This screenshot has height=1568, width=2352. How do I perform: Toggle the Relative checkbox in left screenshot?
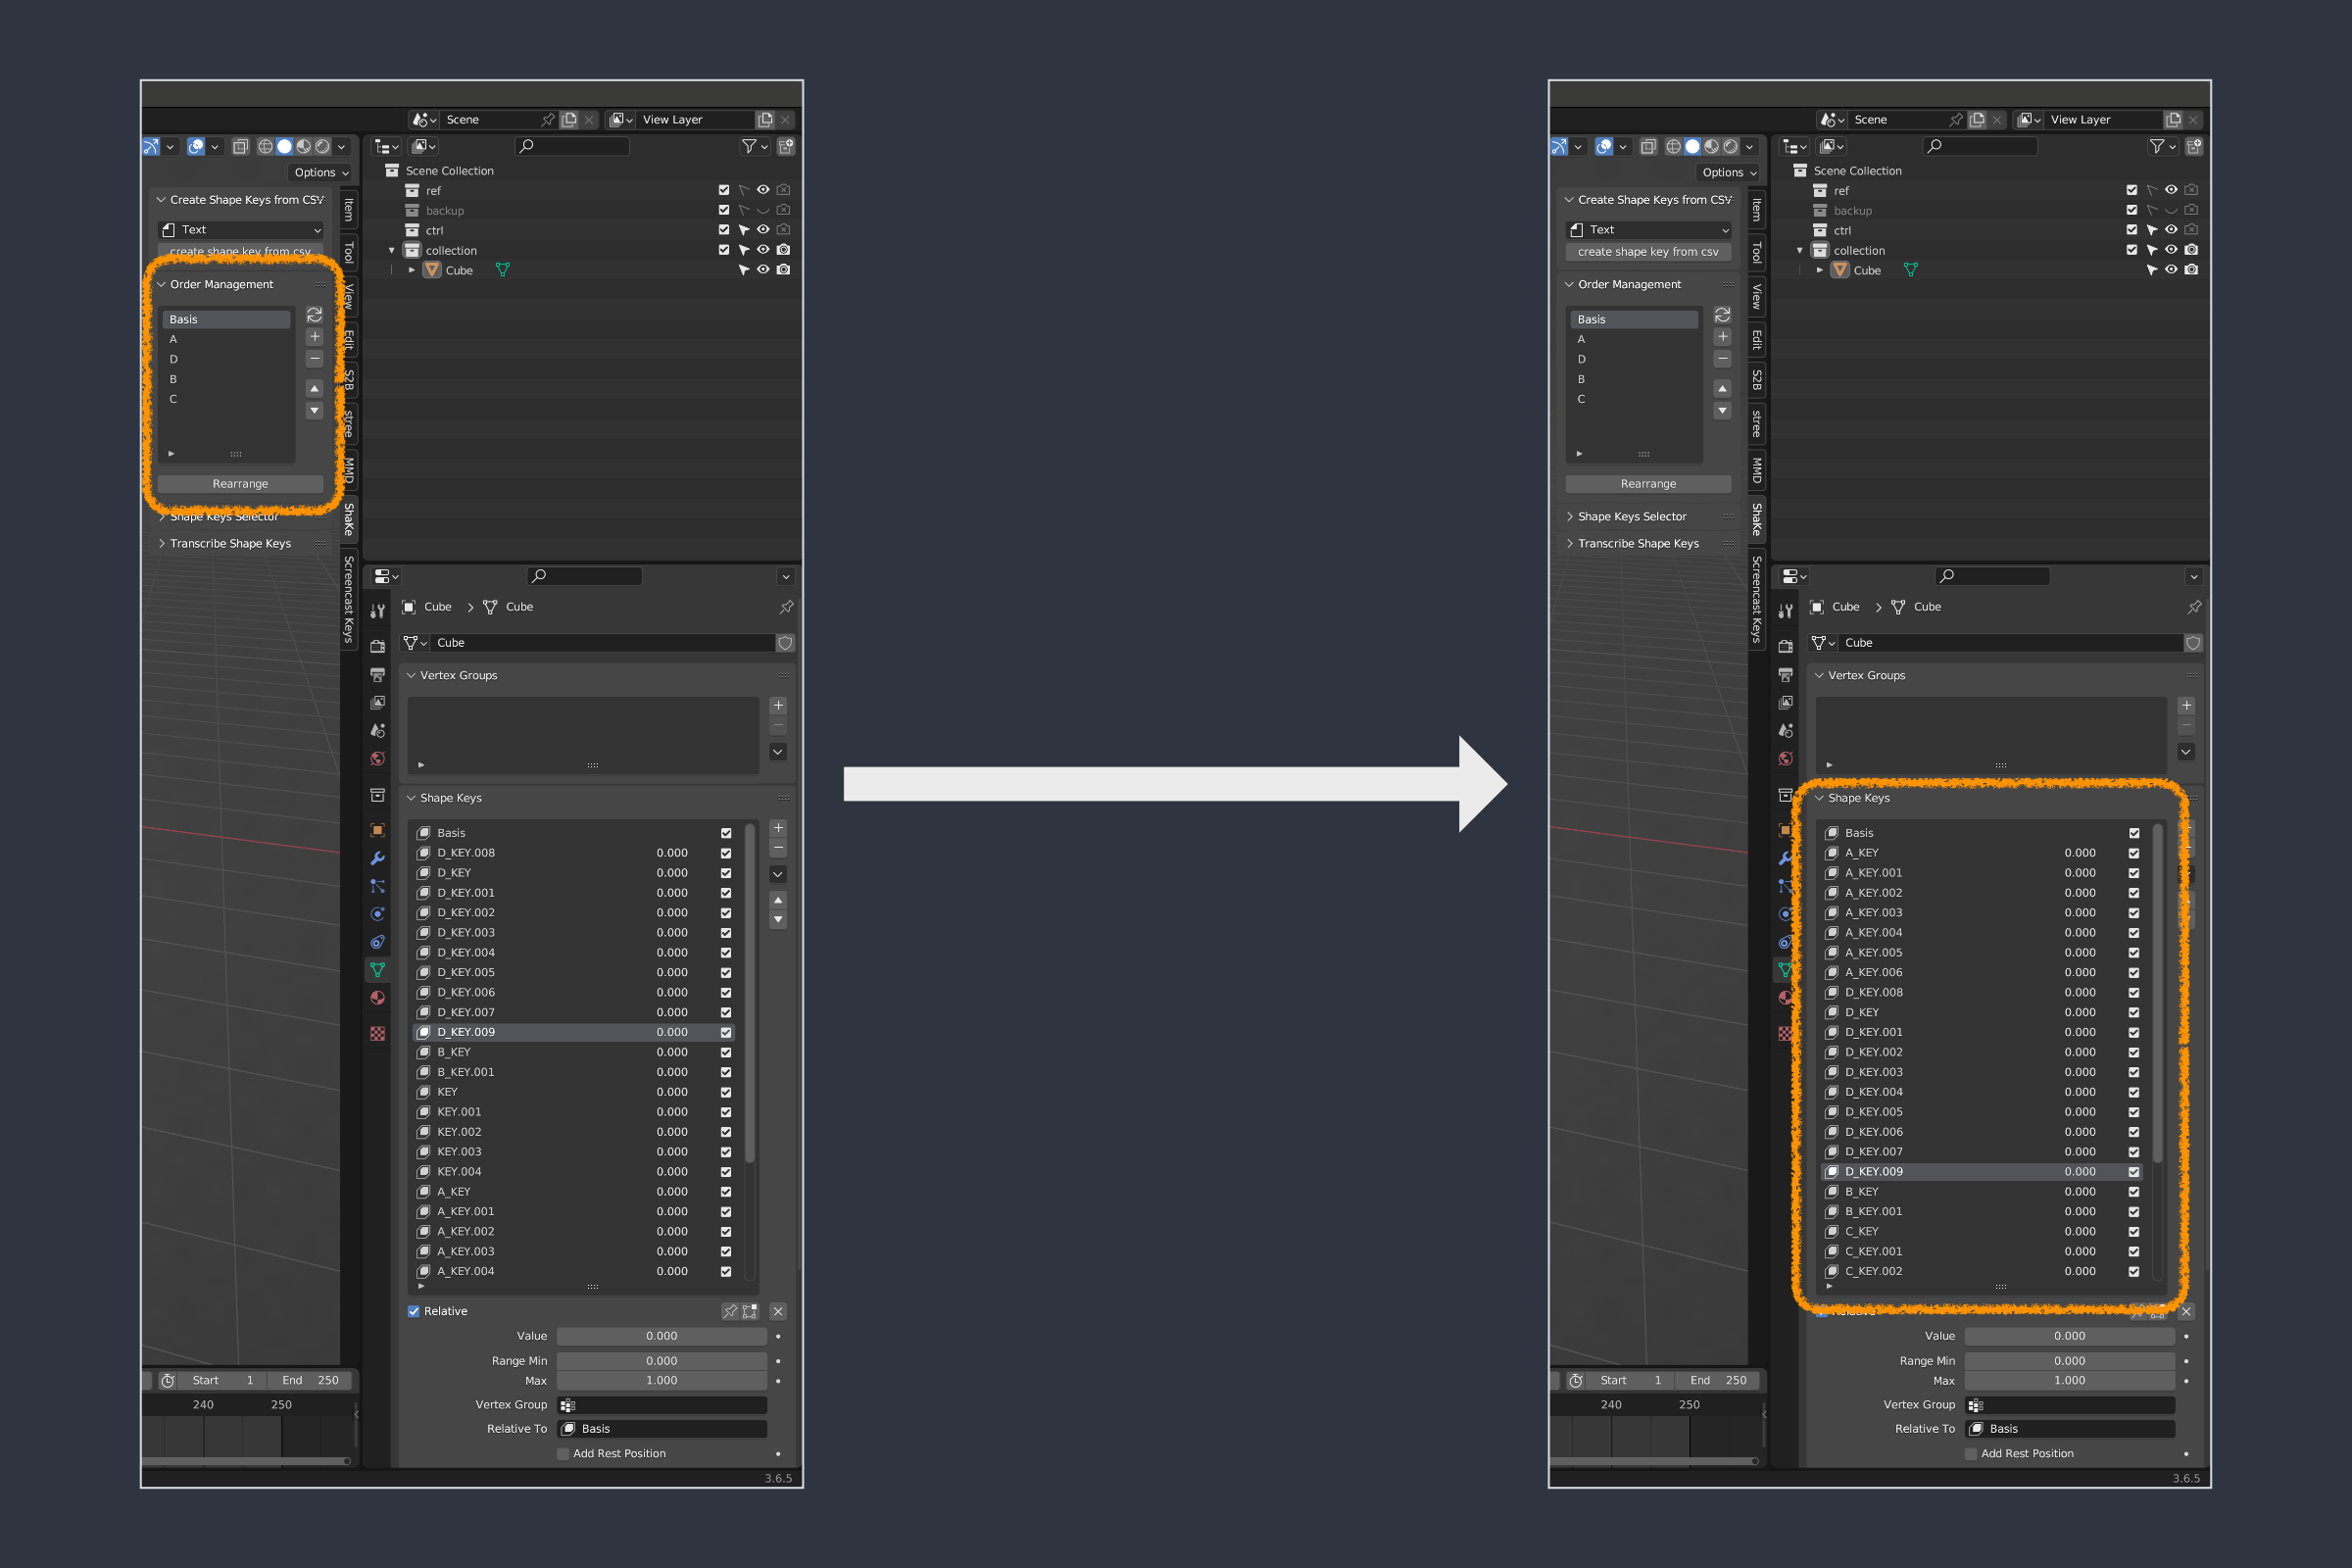point(414,1311)
